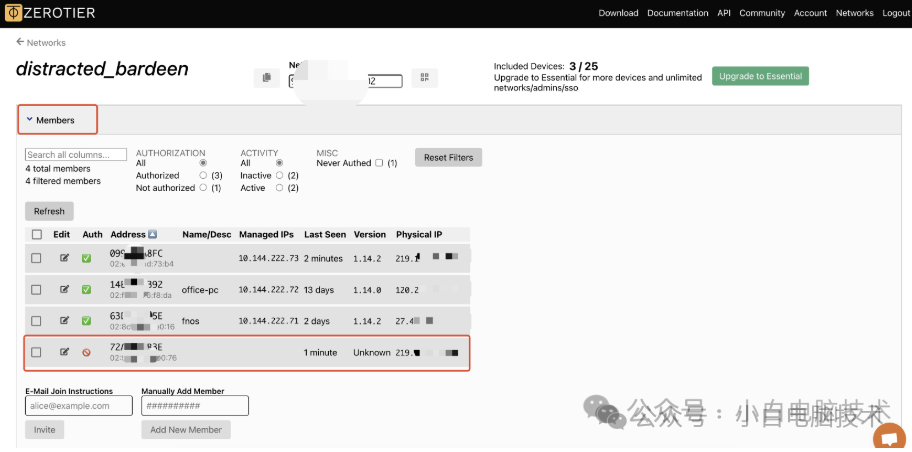Click the Address column sort arrow icon
The height and width of the screenshot is (452, 912).
(x=153, y=235)
